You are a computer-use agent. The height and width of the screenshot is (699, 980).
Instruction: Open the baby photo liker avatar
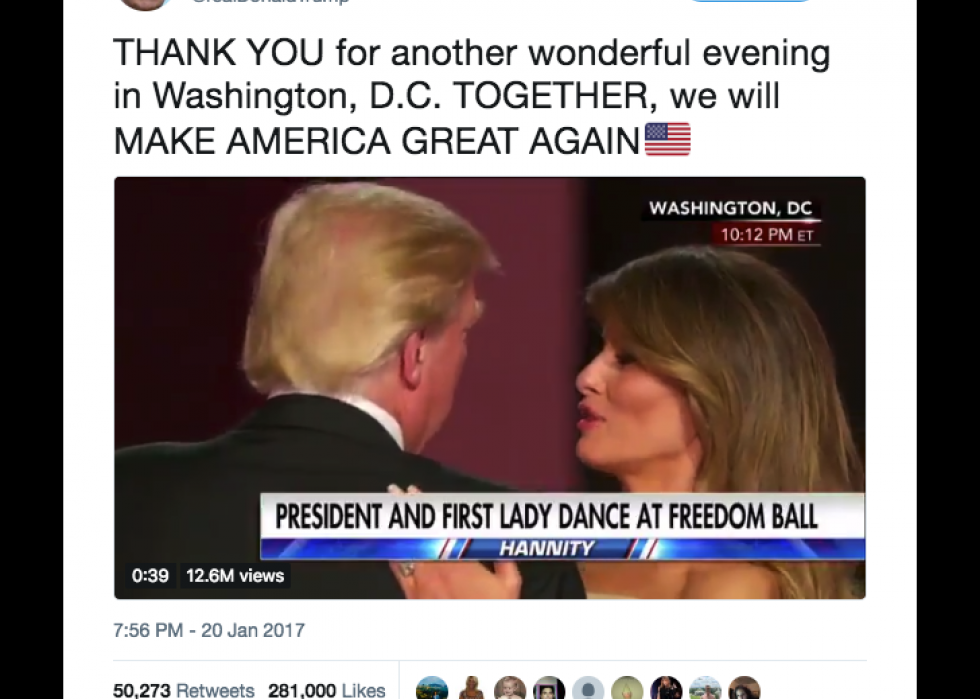point(510,689)
